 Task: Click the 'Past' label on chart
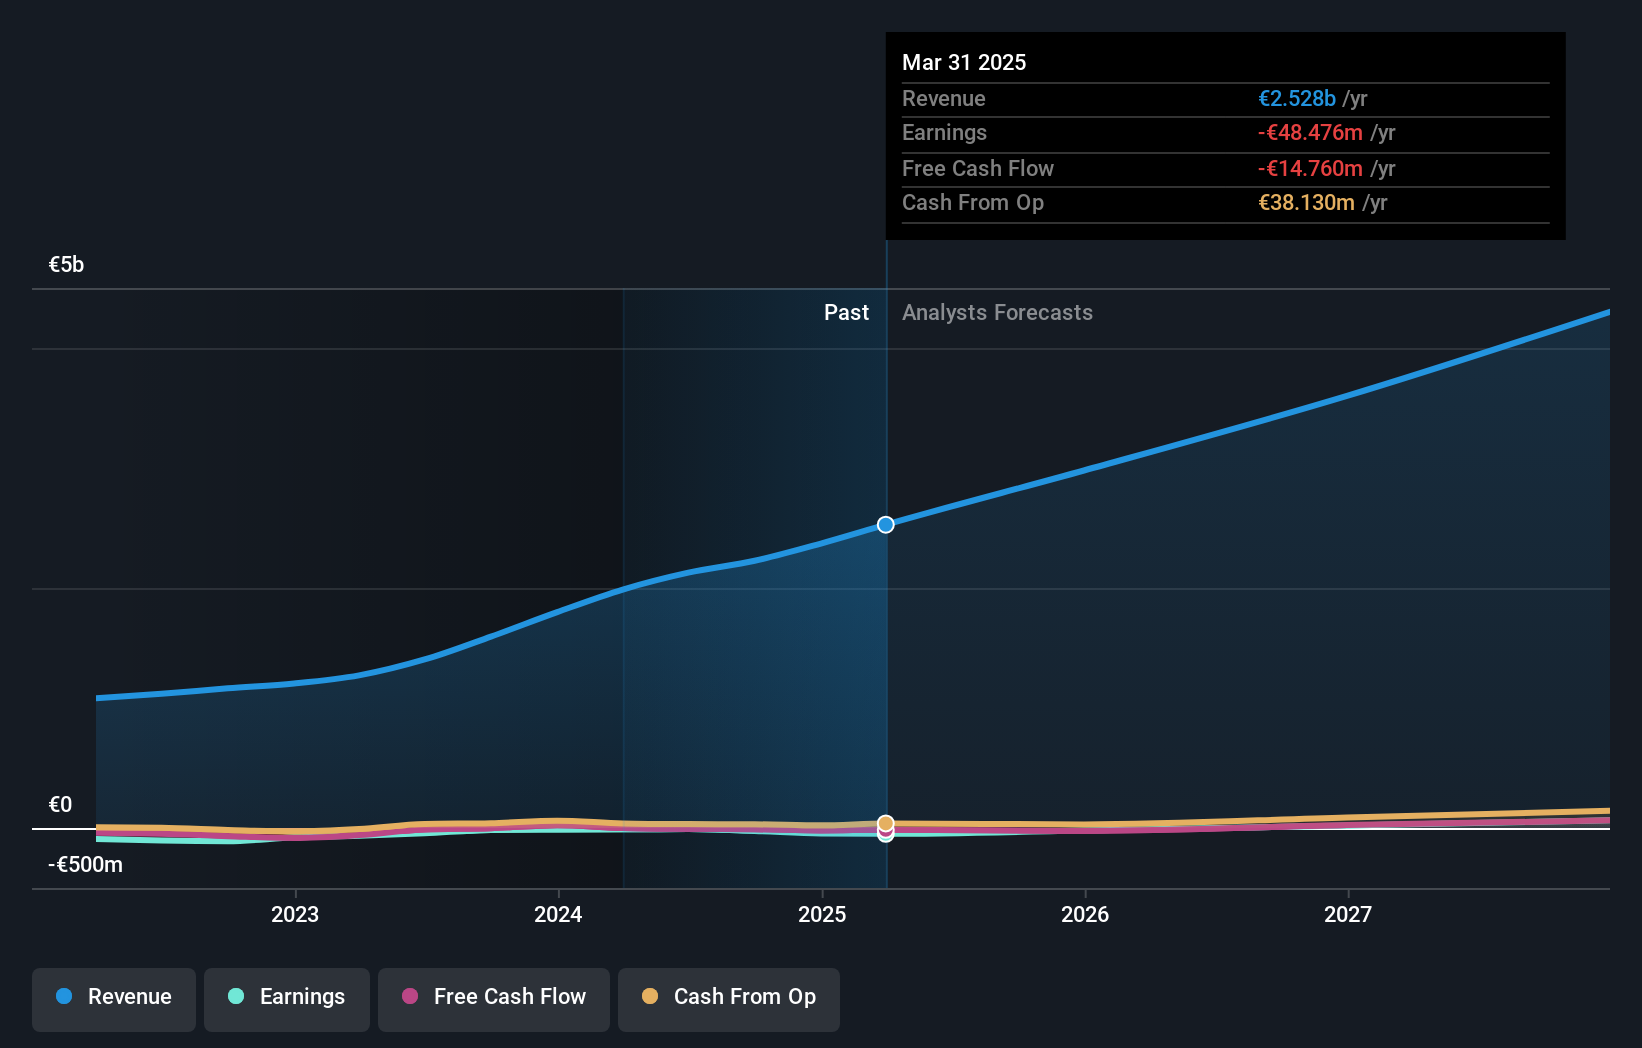(x=846, y=313)
